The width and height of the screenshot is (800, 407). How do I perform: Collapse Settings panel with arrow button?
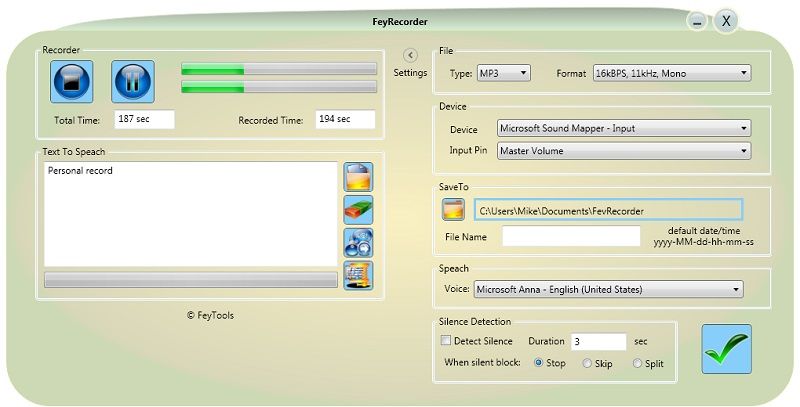pyautogui.click(x=410, y=55)
